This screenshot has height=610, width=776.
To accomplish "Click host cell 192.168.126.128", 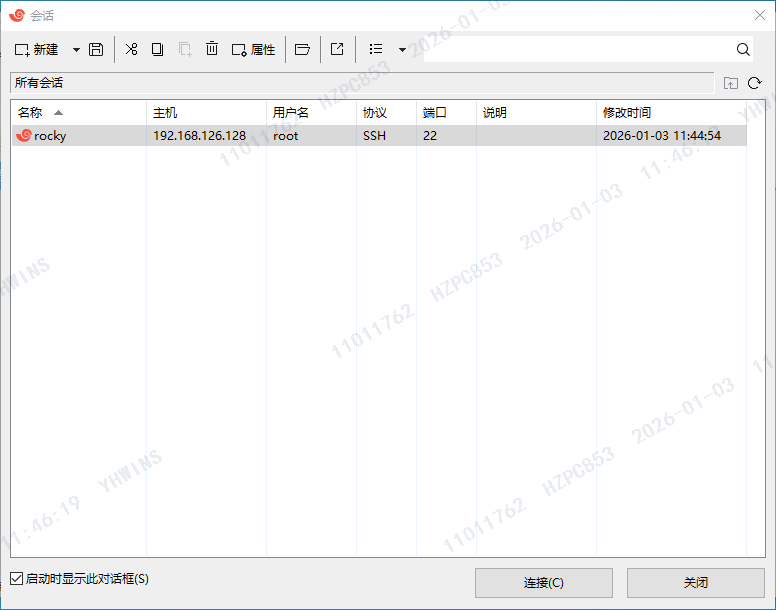I will click(x=199, y=136).
